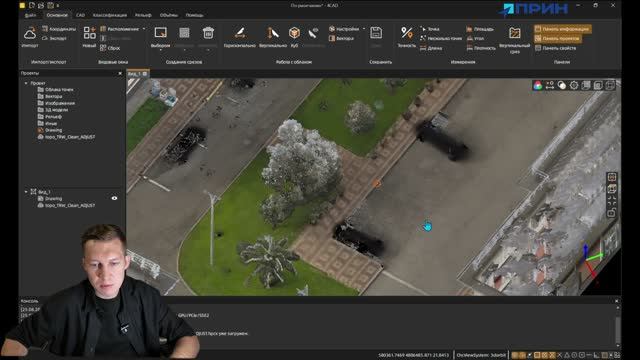
Task: Click the blue-green axis orientation gizmo
Action: (x=591, y=262)
